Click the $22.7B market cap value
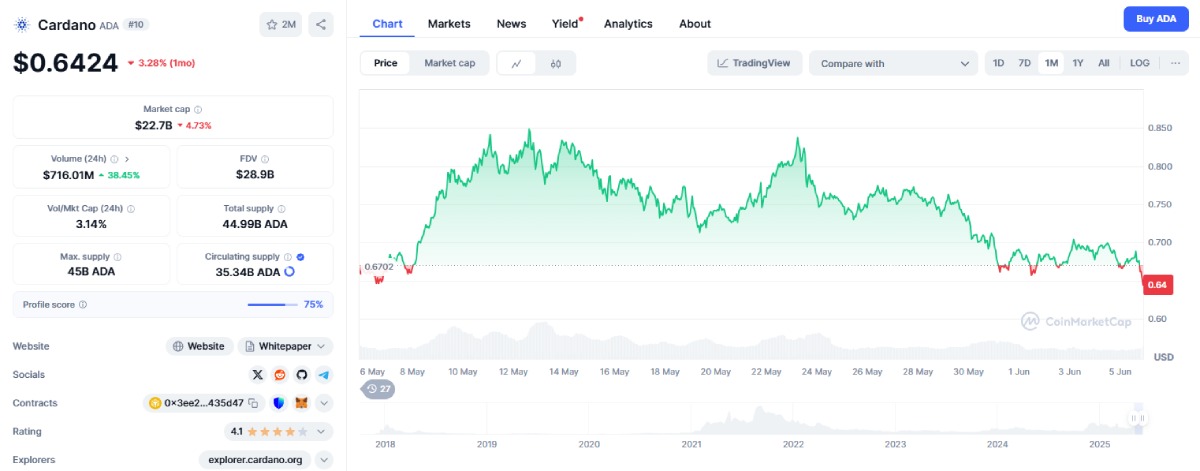 pyautogui.click(x=153, y=125)
